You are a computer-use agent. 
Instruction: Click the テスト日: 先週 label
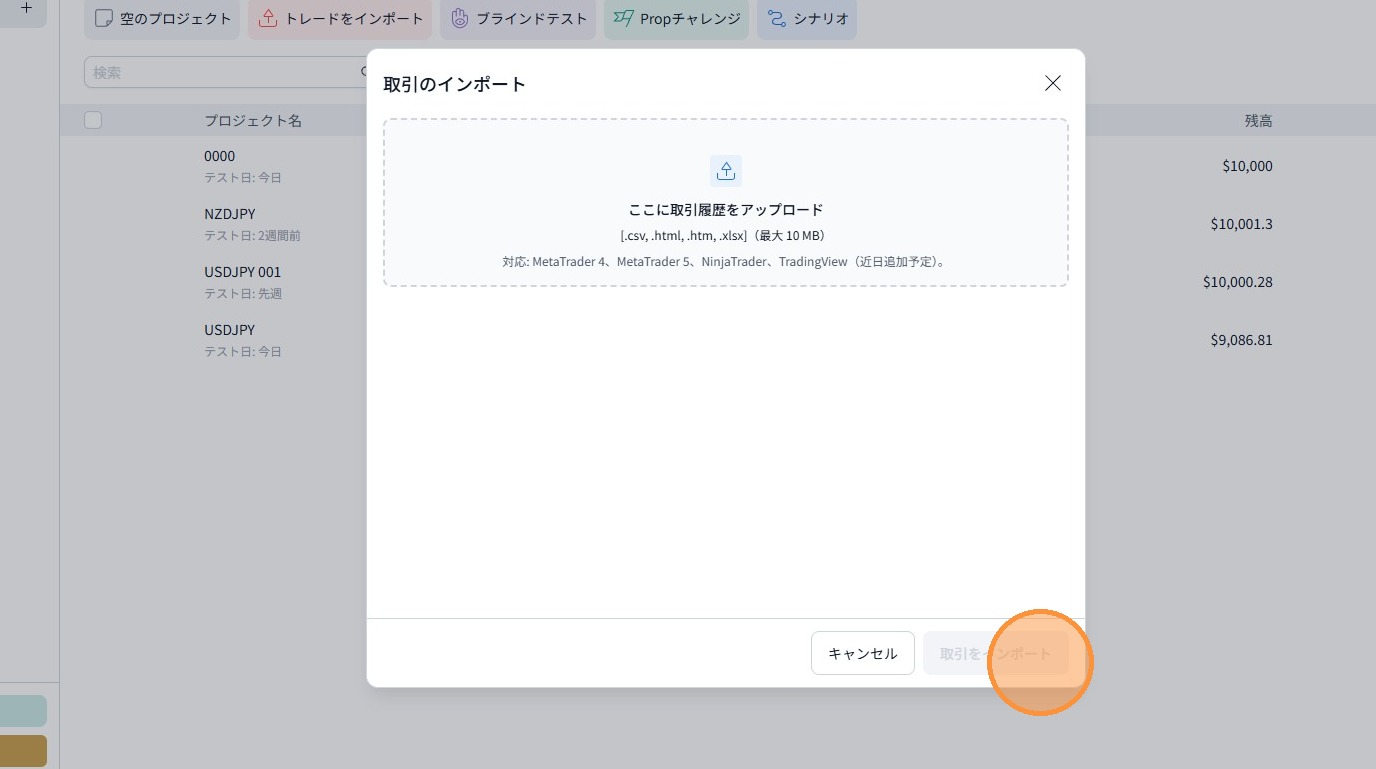(x=243, y=294)
